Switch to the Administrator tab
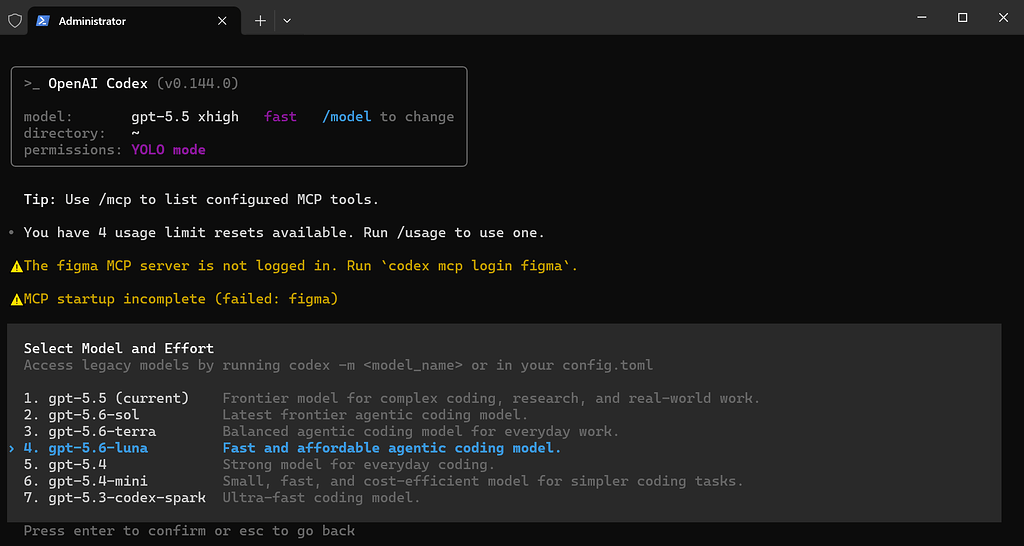Image resolution: width=1024 pixels, height=546 pixels. 133,21
